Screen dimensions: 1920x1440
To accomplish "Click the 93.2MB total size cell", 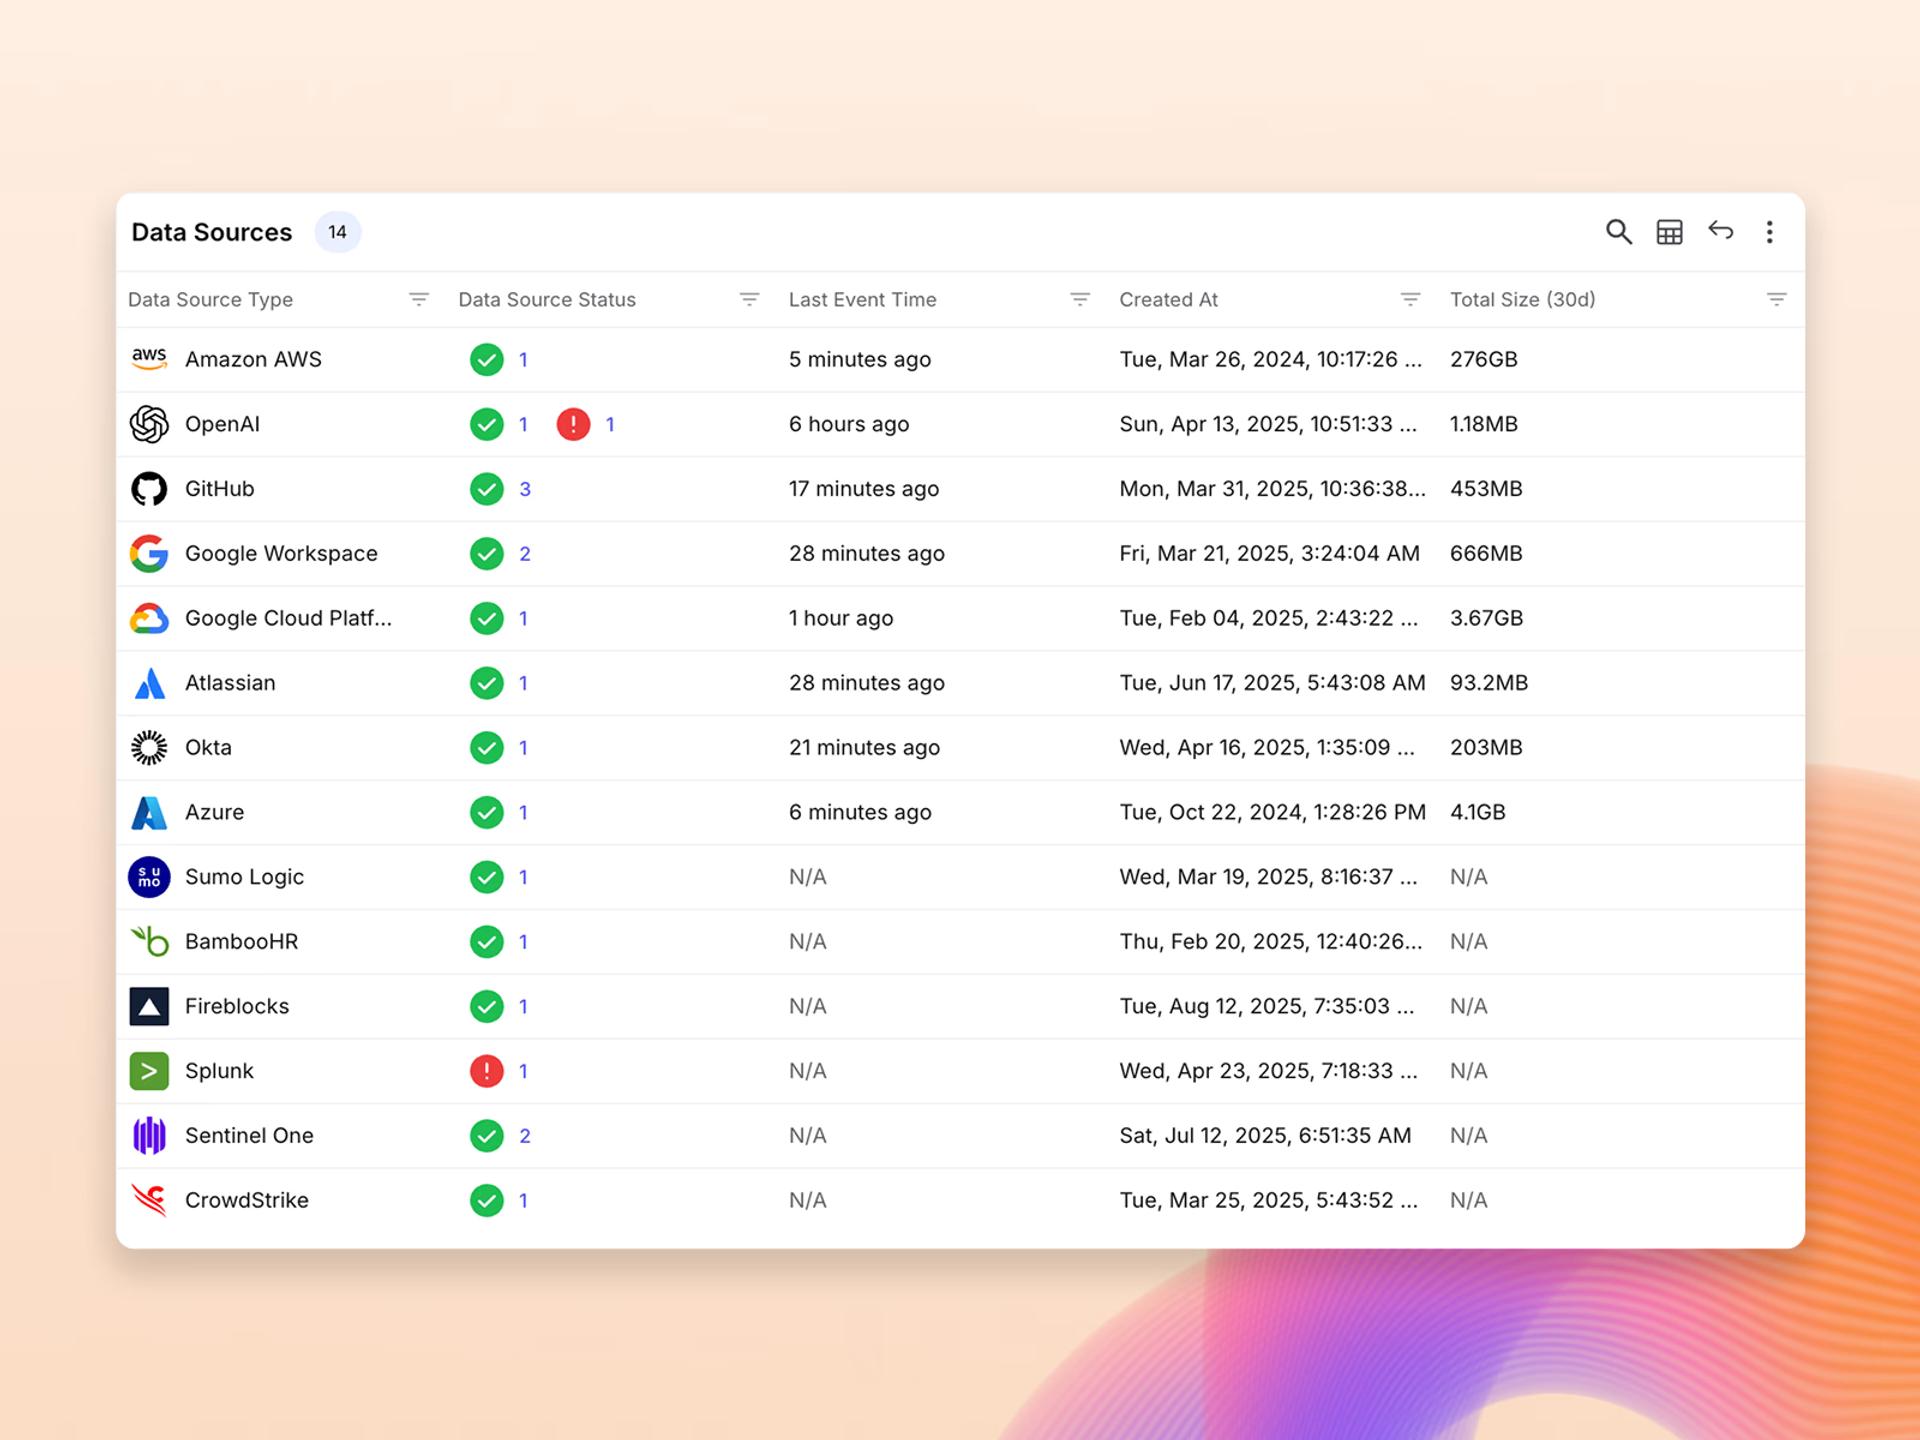I will 1489,683.
